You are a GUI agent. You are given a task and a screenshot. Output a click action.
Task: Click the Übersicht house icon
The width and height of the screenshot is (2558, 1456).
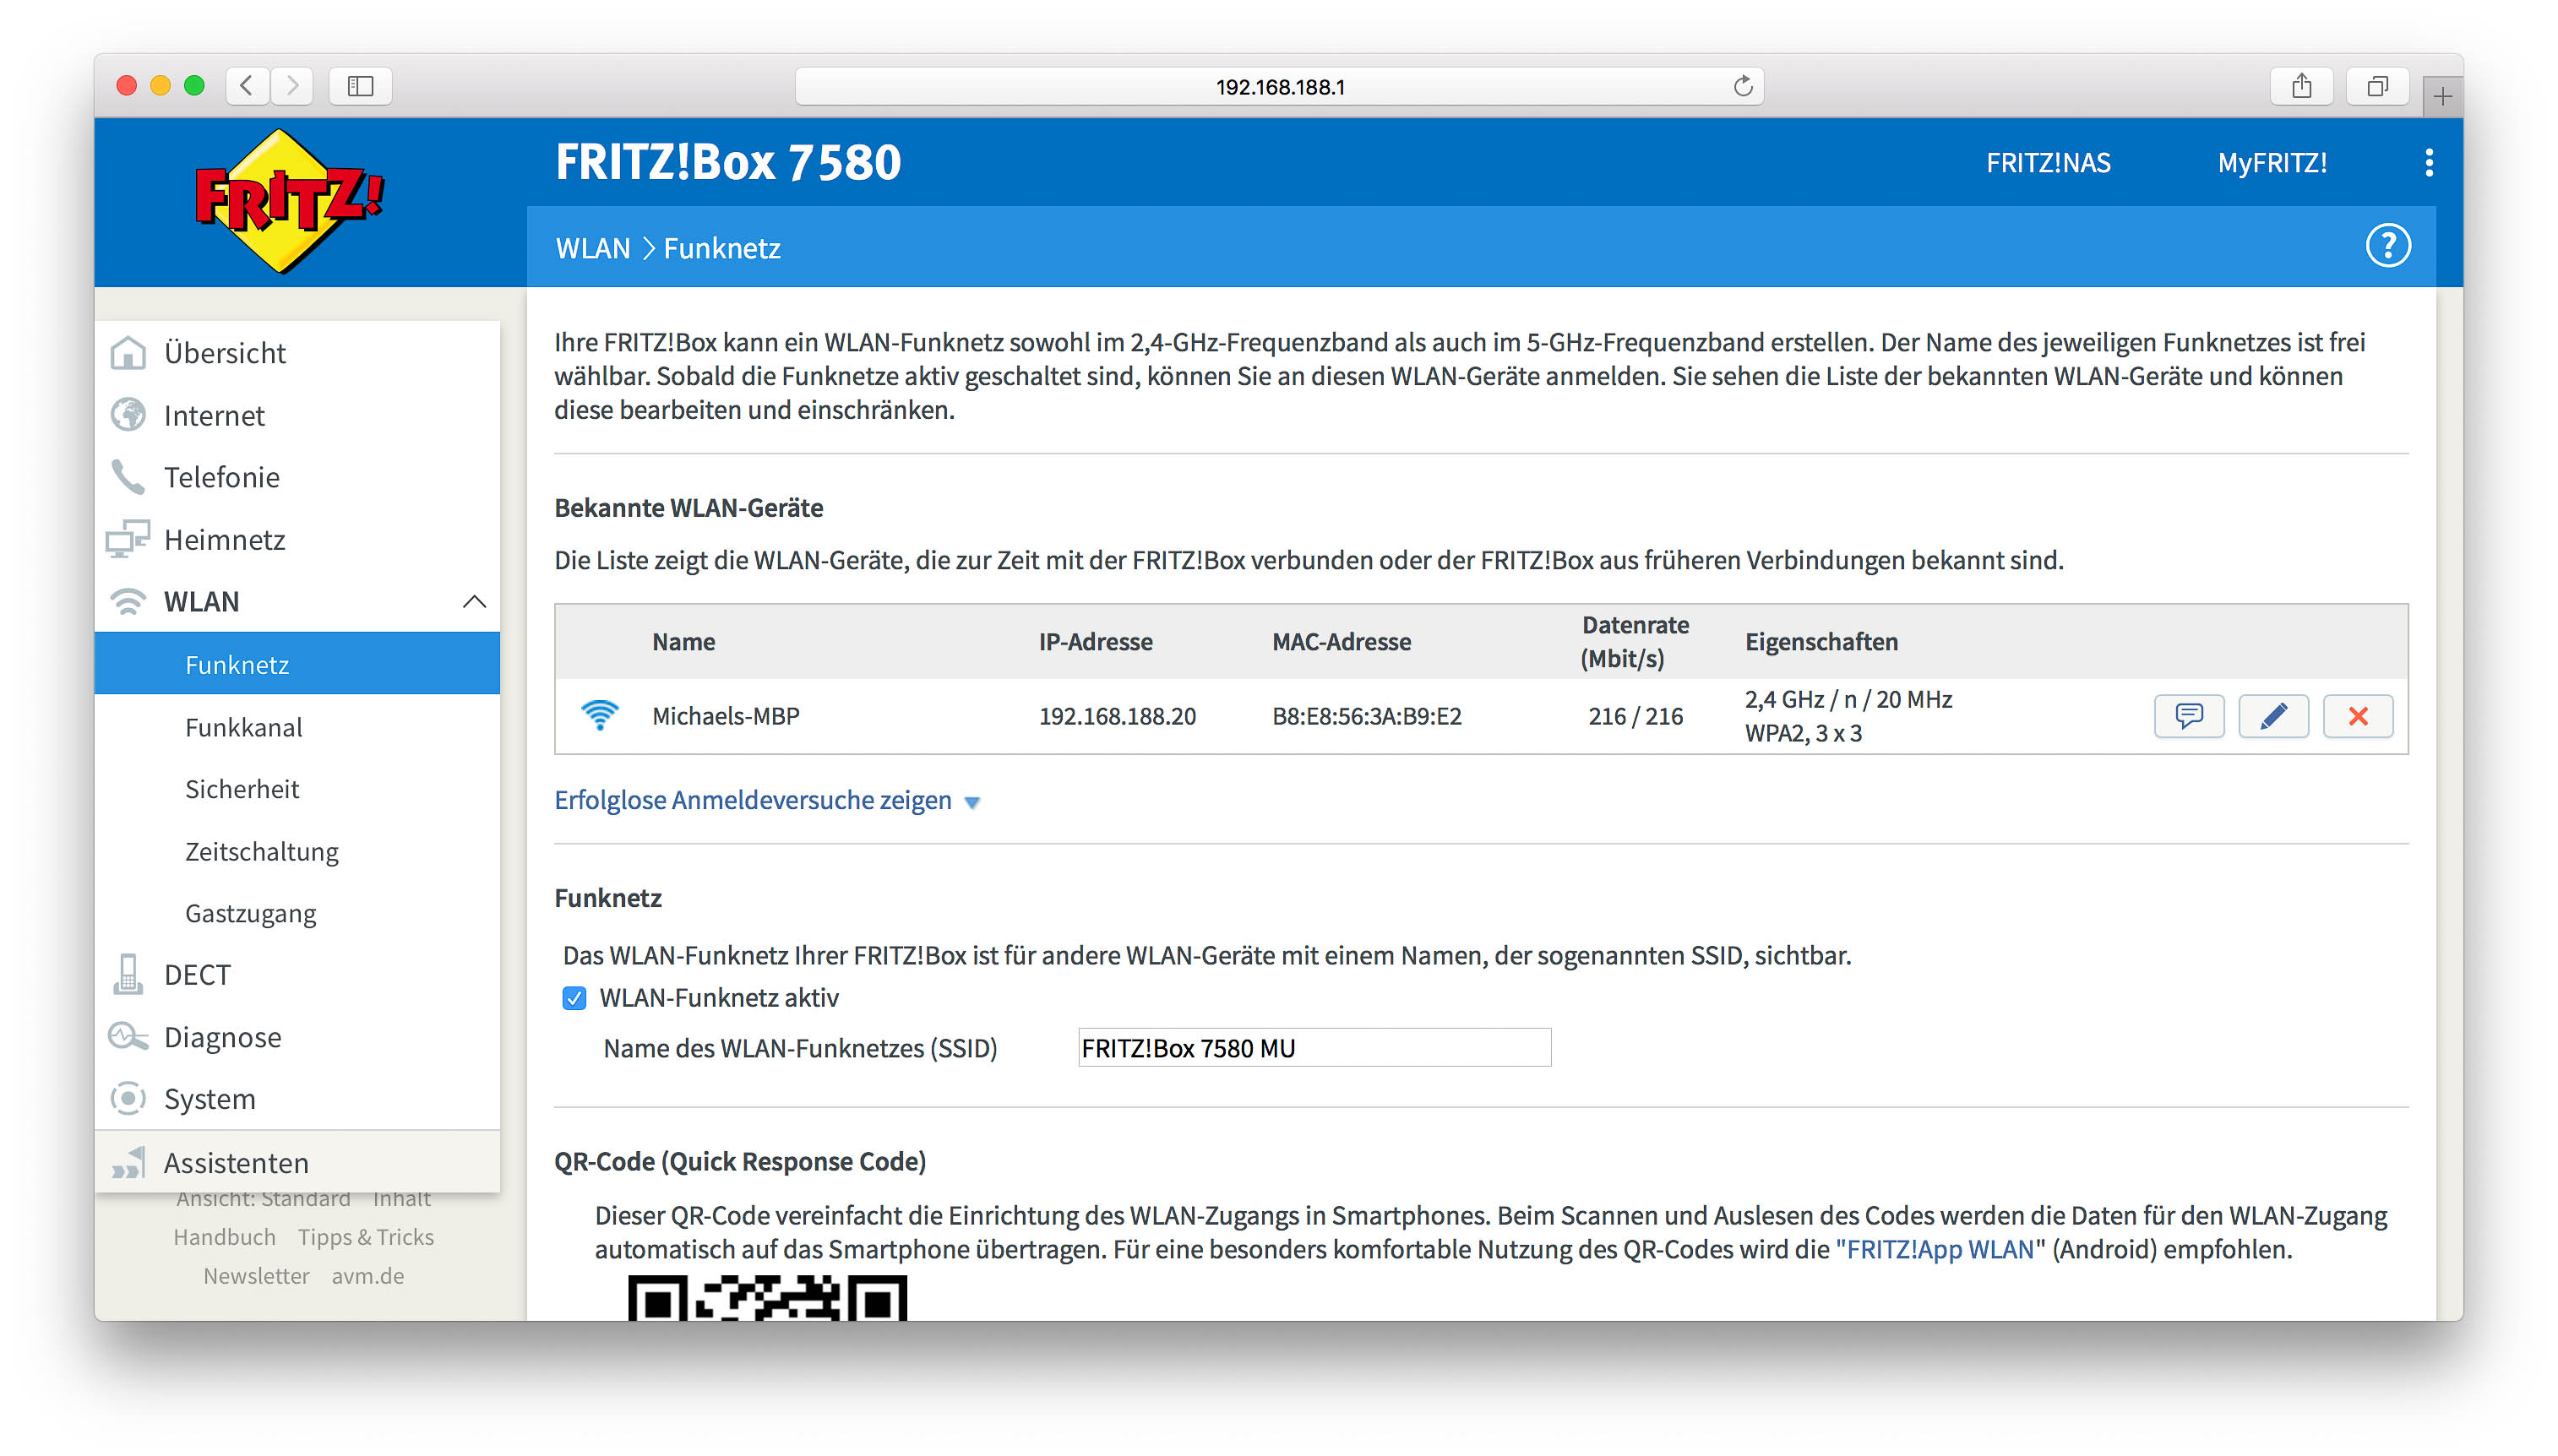coord(128,353)
